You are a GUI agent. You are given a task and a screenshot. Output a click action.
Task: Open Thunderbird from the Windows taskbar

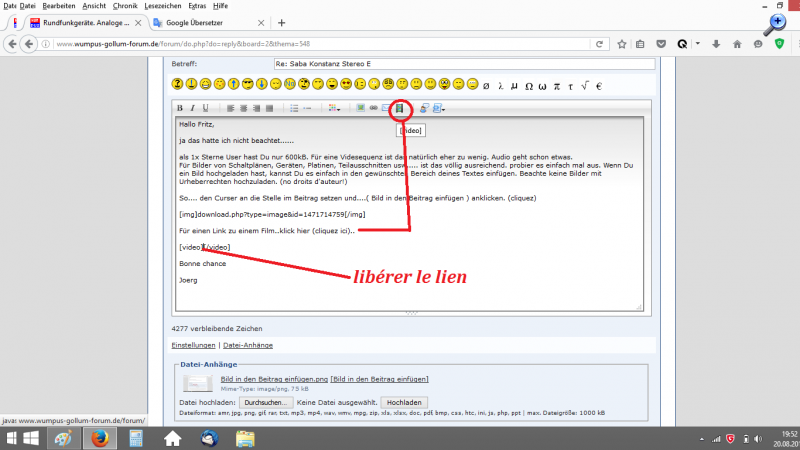point(209,438)
